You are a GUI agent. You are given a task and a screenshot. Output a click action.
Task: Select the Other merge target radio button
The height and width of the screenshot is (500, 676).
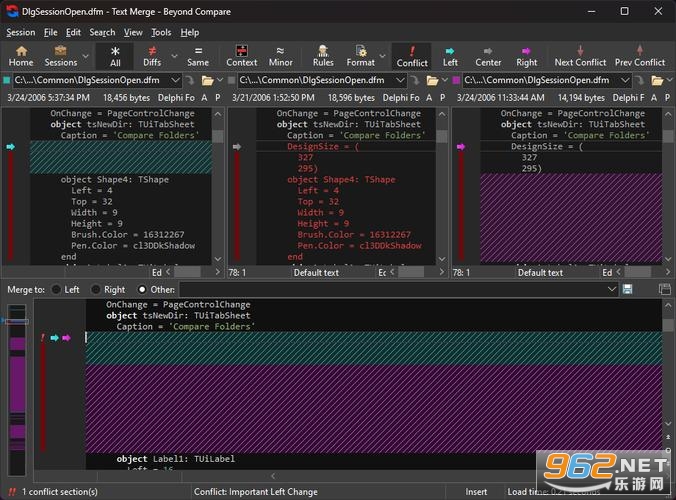pyautogui.click(x=142, y=290)
